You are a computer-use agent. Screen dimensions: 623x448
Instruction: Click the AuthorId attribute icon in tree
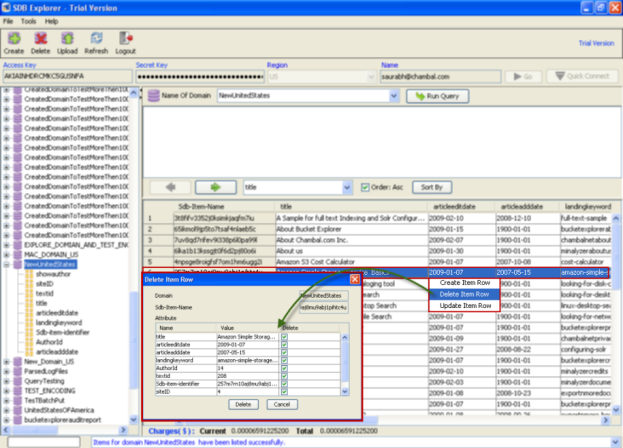[x=29, y=342]
